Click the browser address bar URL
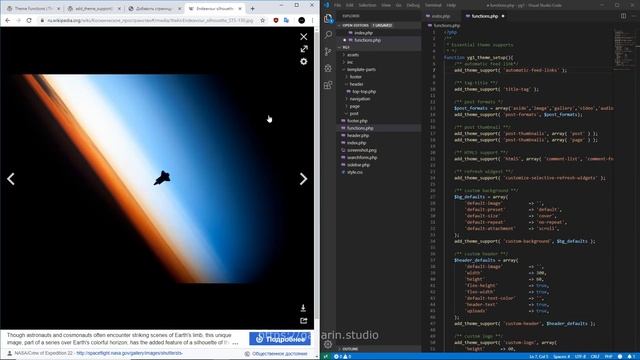Screen dimensions: 640x360 point(150,20)
